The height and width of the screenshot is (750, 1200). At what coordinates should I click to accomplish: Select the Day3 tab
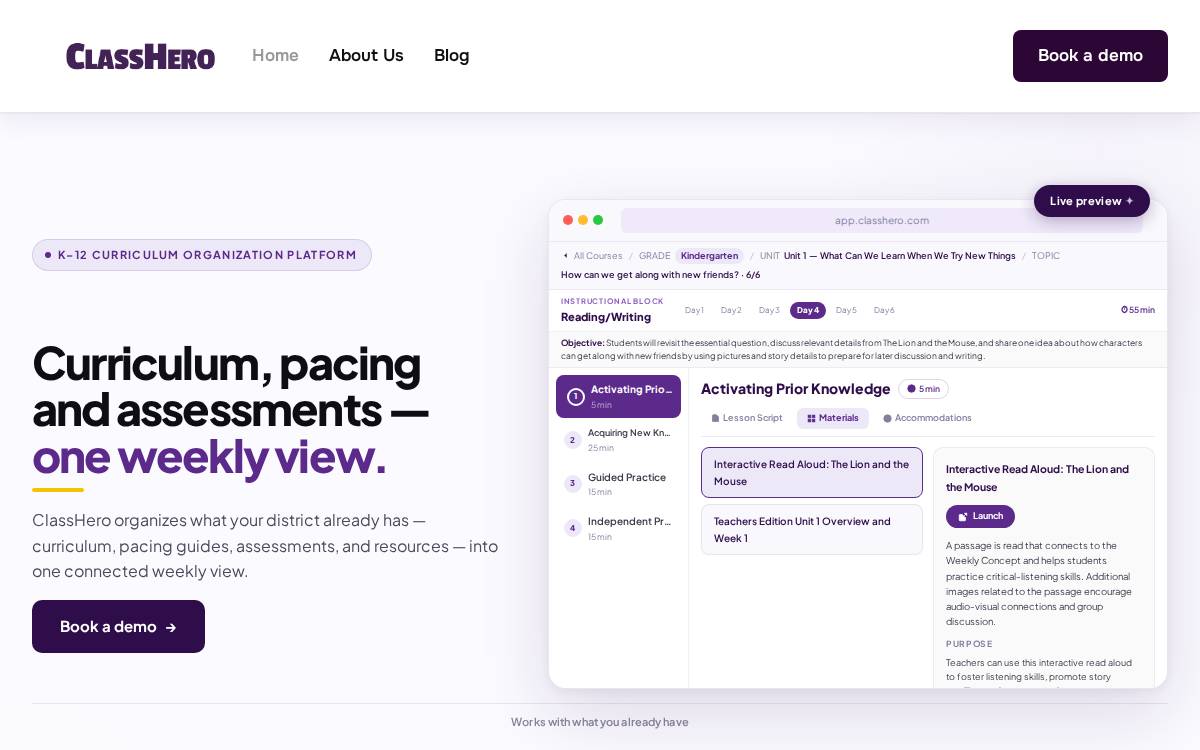pos(769,310)
